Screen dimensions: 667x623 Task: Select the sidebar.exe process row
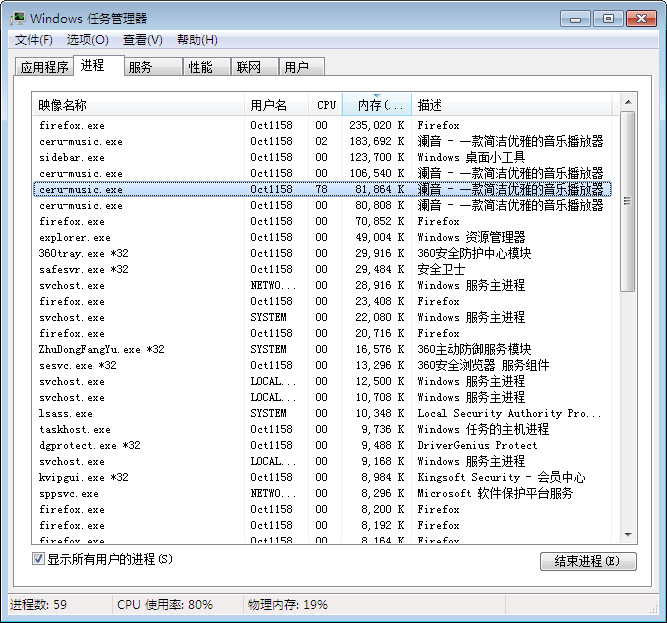click(x=72, y=158)
